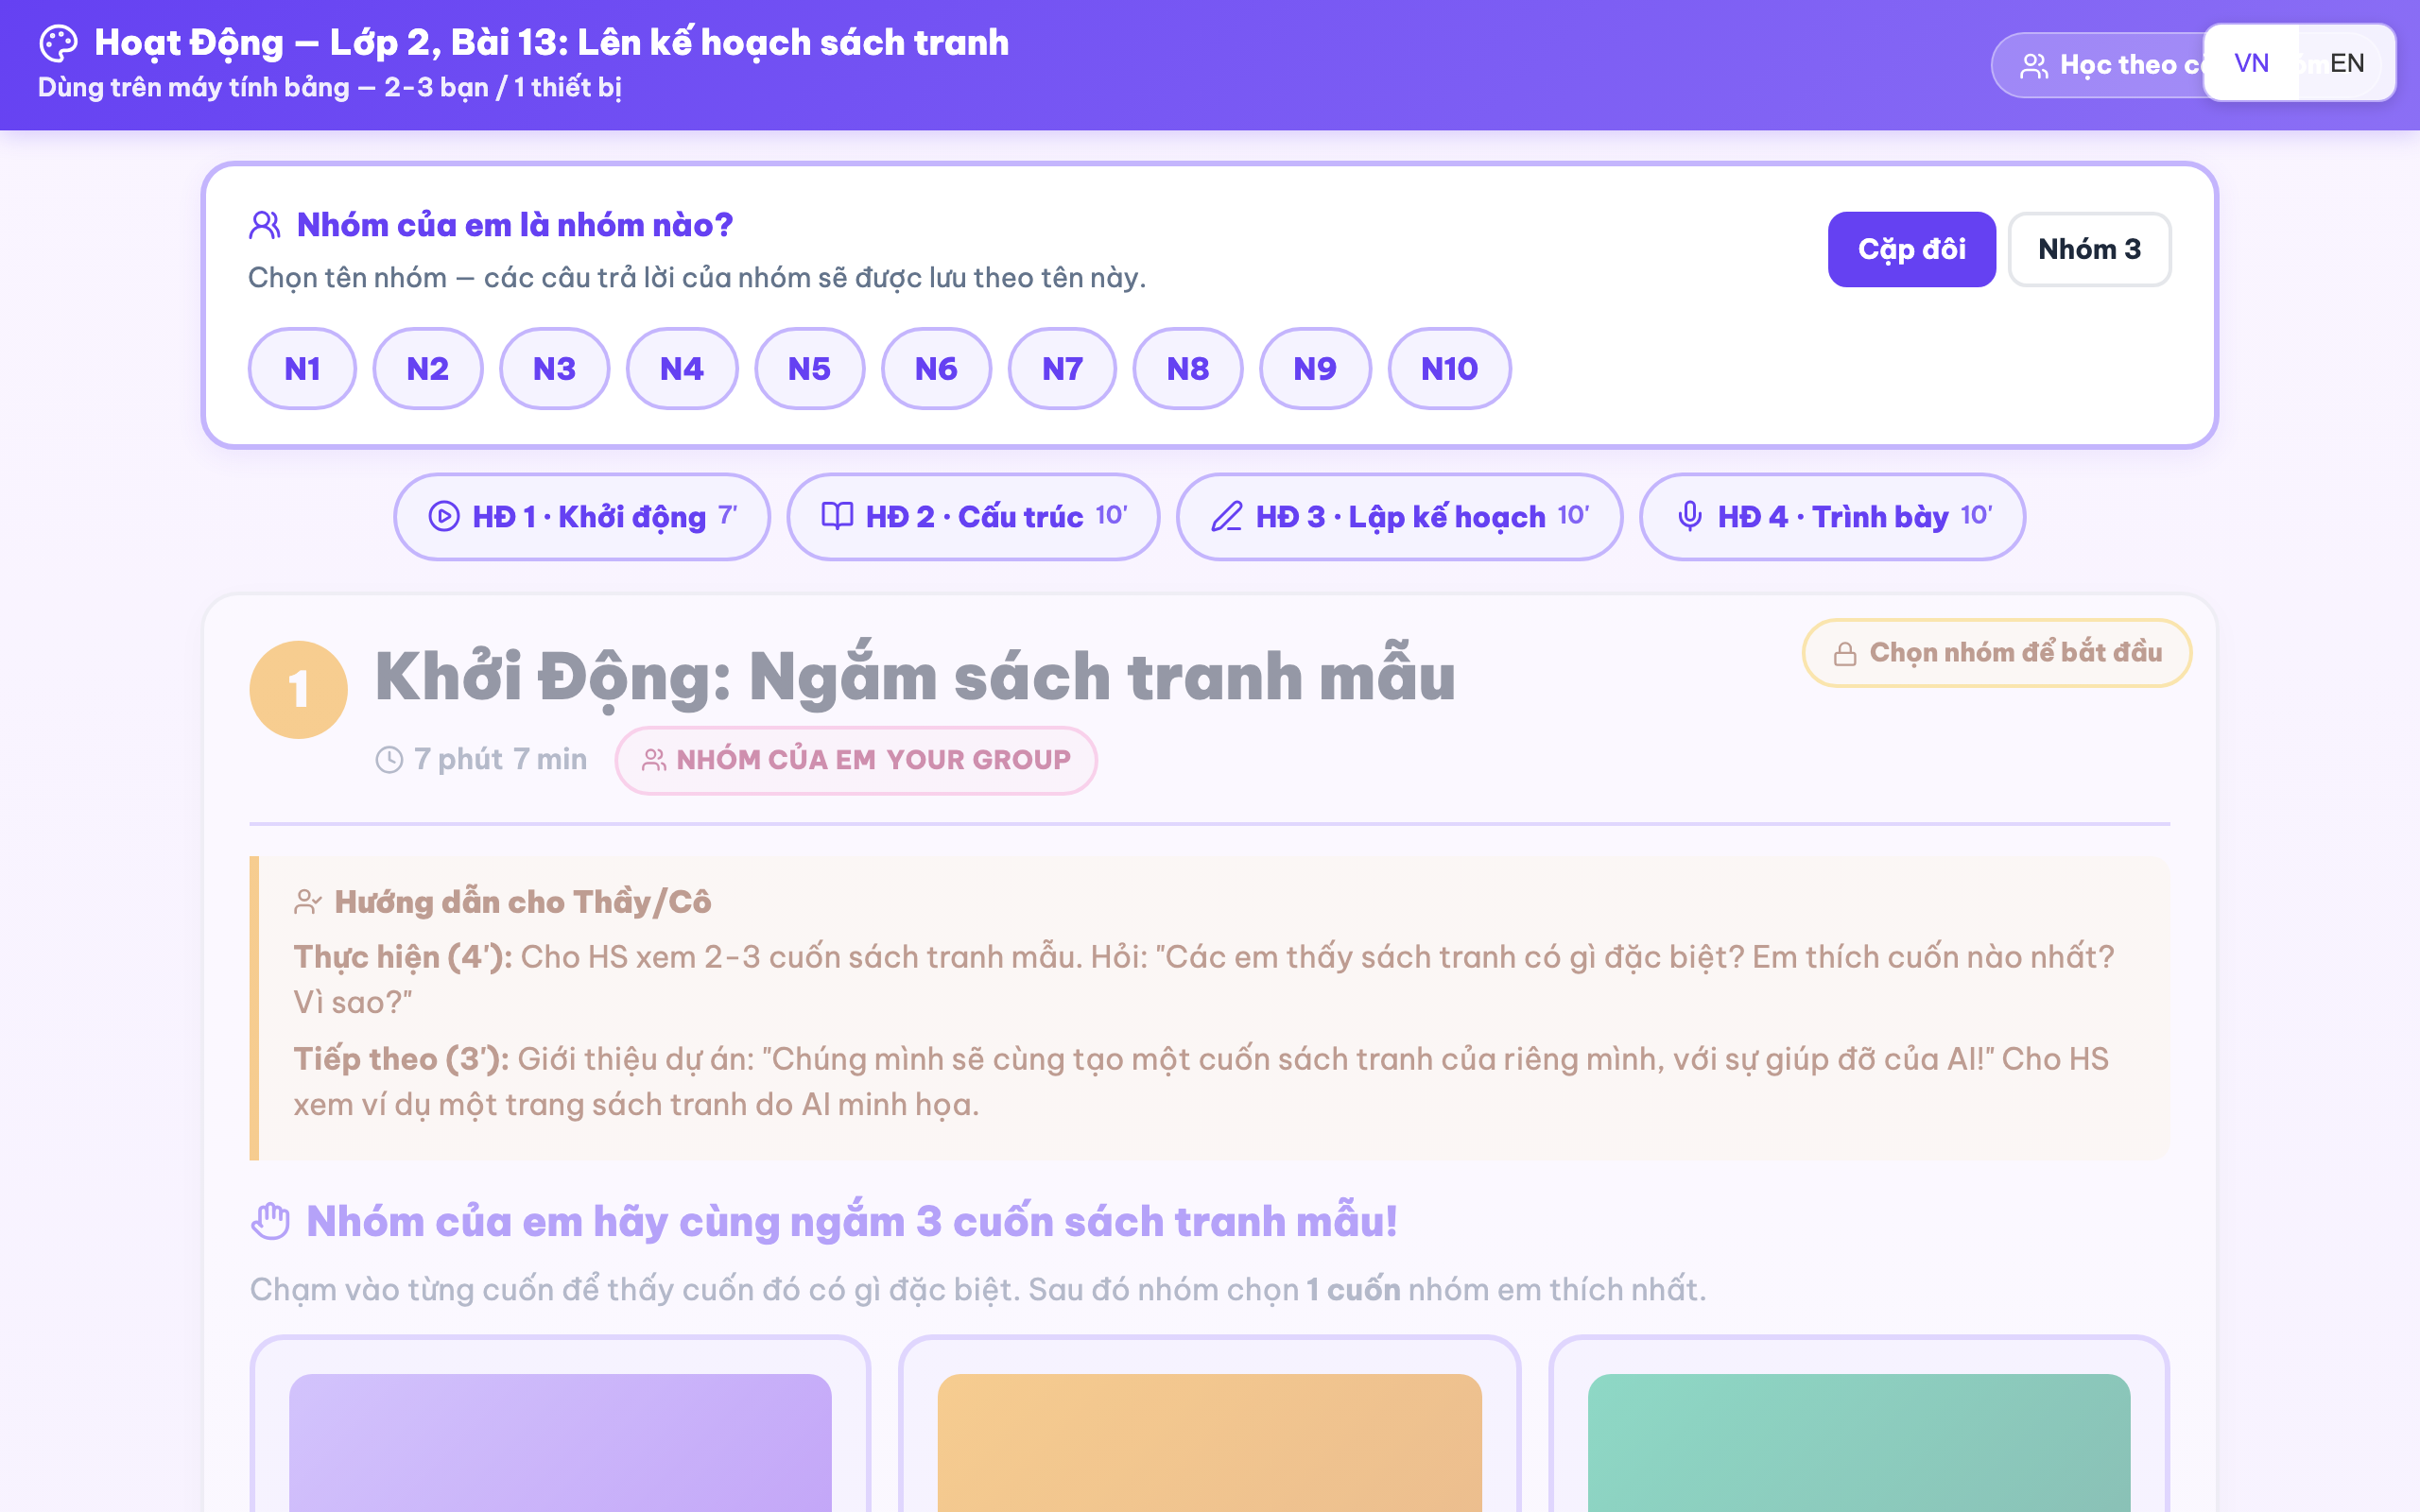Choose group N10
This screenshot has height=1512, width=2420.
(x=1449, y=369)
